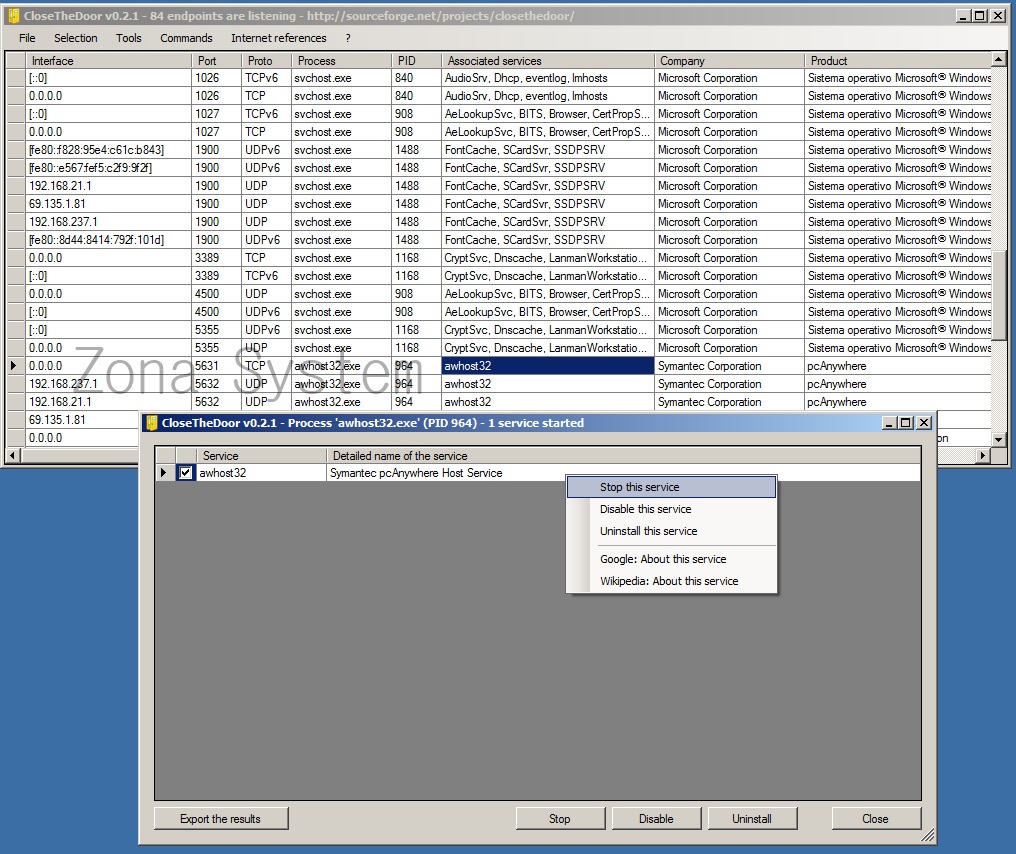Select TCPv6 cell on port 1026 row
This screenshot has width=1016, height=854.
click(266, 78)
